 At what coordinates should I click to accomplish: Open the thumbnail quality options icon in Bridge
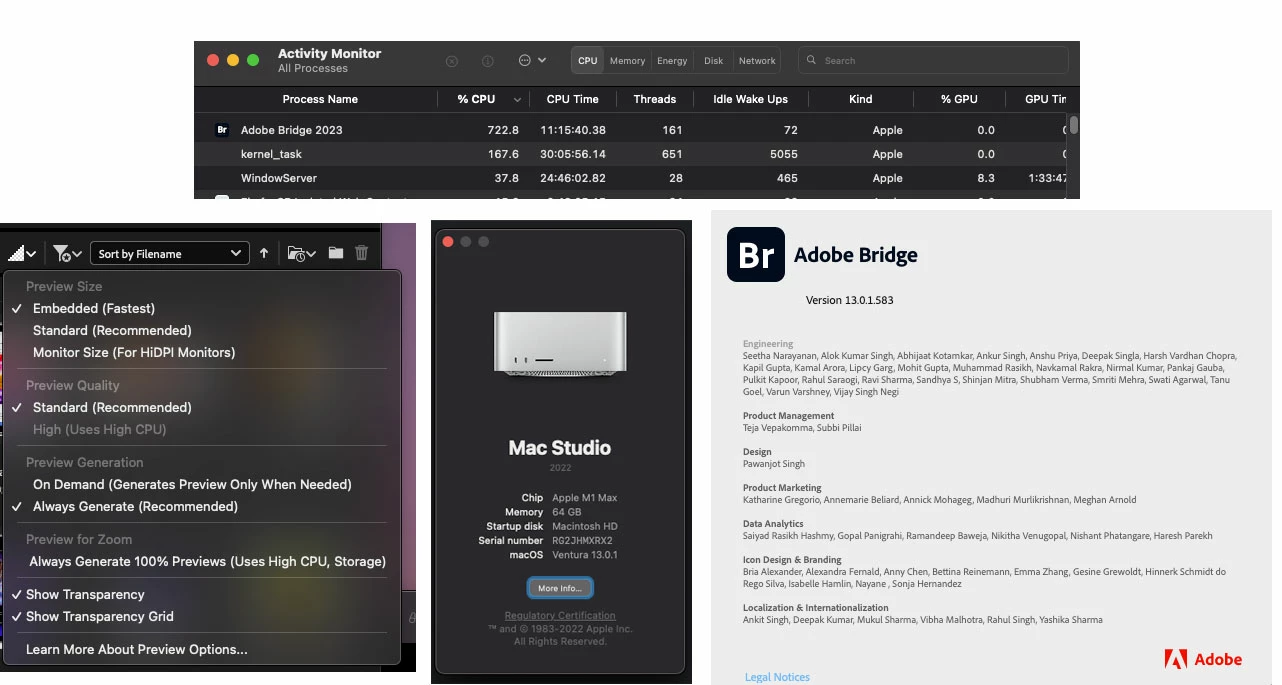[x=22, y=254]
